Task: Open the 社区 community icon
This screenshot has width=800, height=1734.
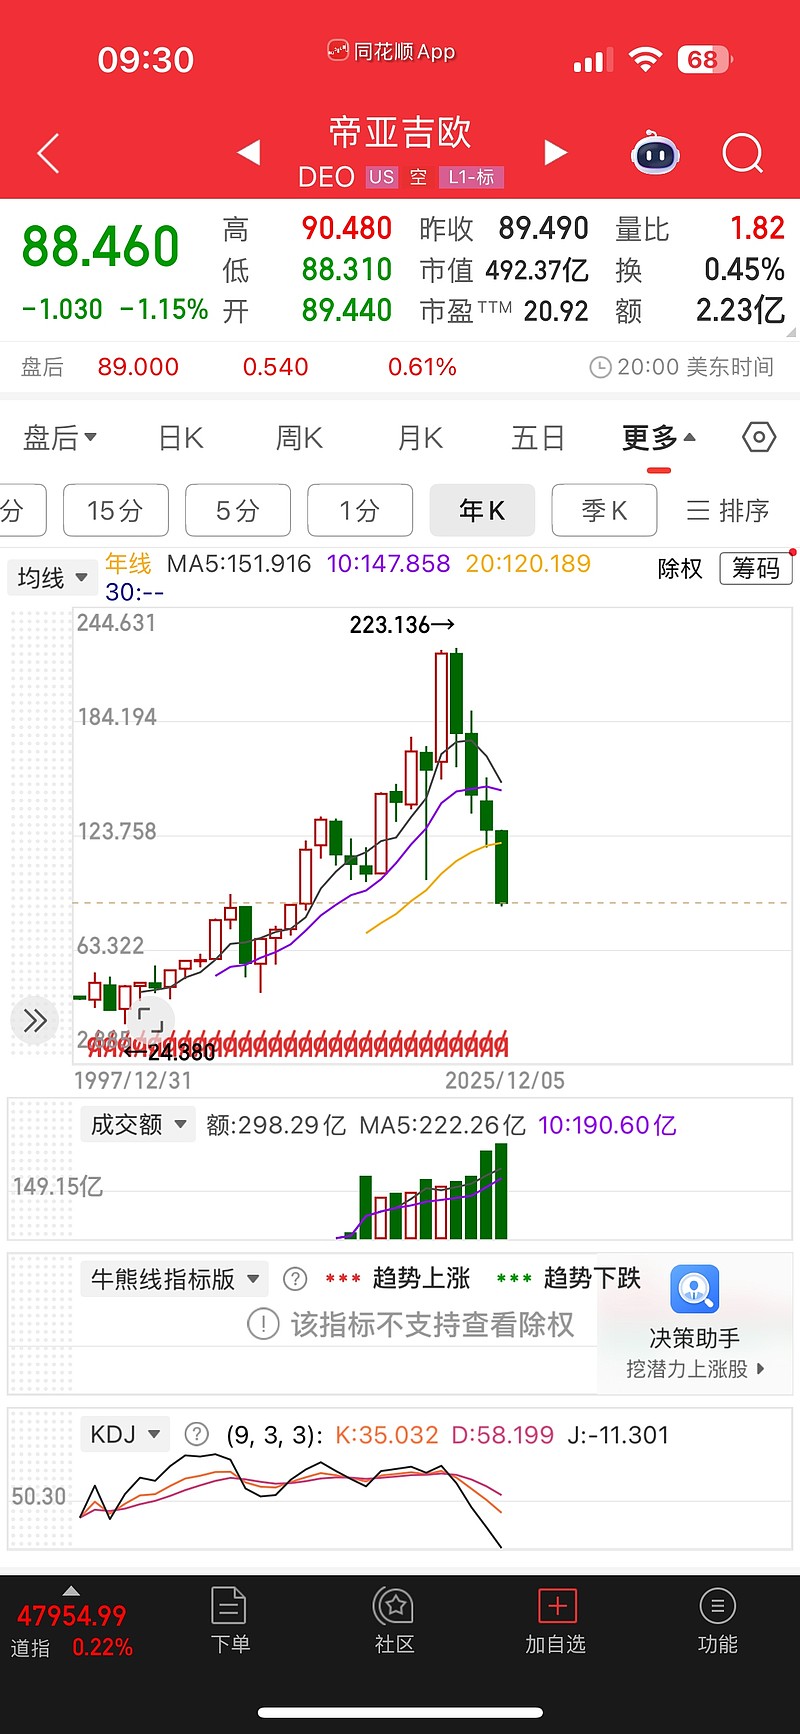Action: pos(395,1620)
